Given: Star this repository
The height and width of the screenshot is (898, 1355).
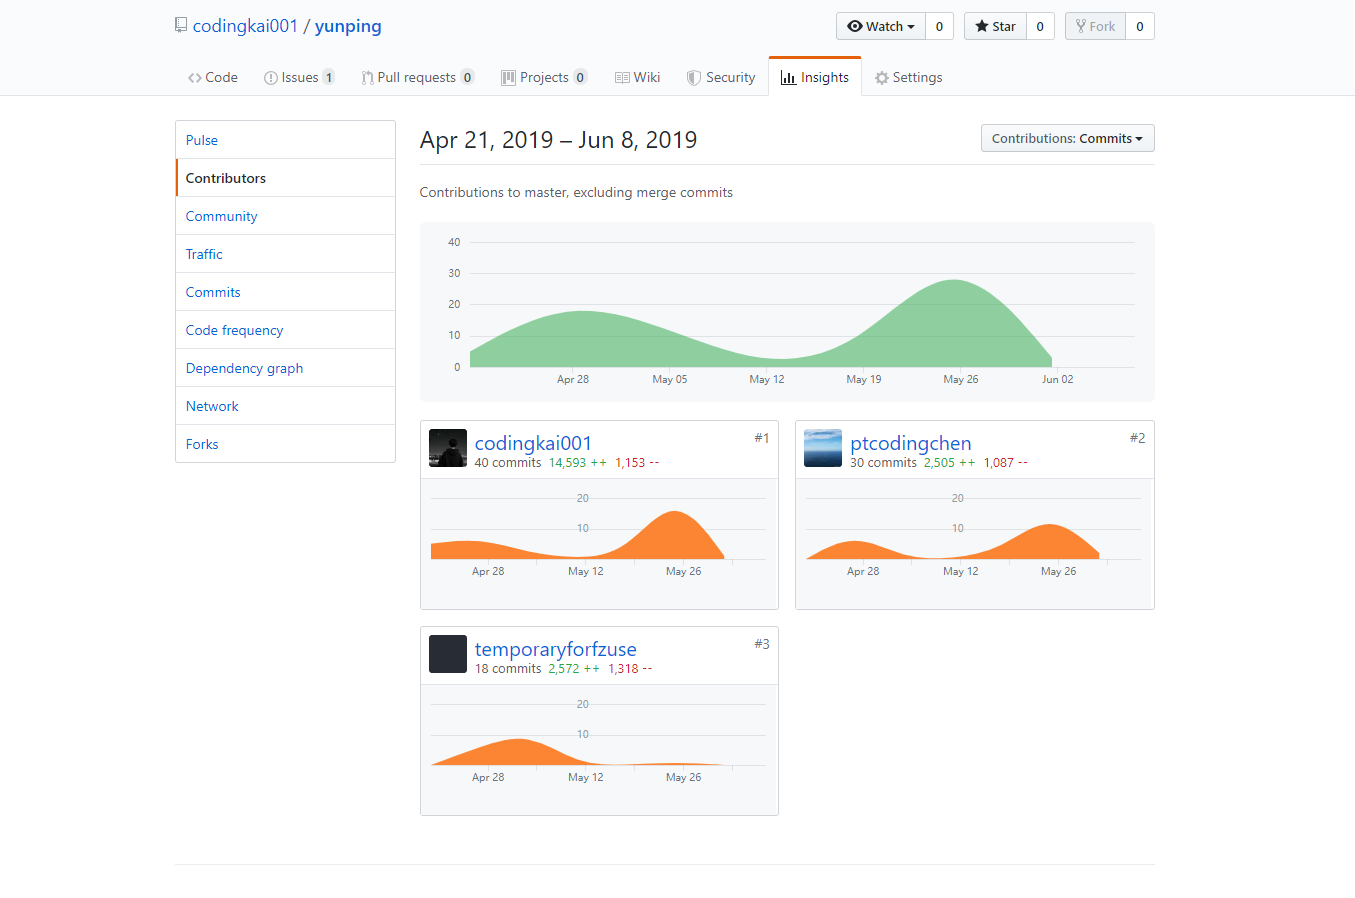Looking at the screenshot, I should (995, 26).
